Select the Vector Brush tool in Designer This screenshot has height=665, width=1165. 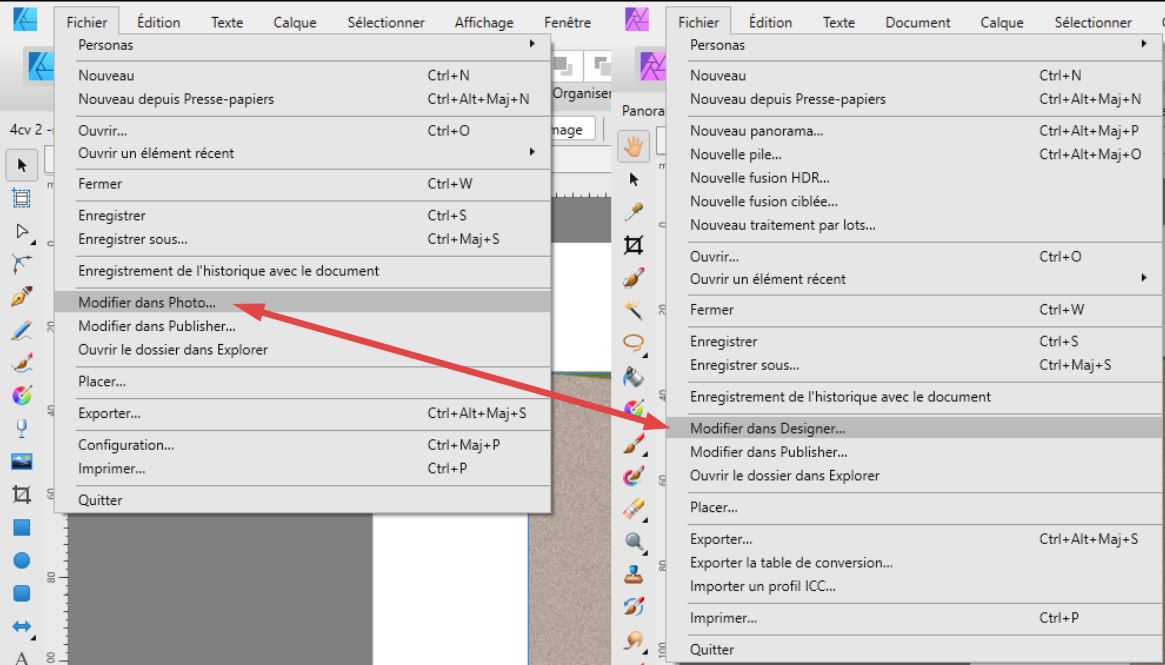pyautogui.click(x=22, y=363)
